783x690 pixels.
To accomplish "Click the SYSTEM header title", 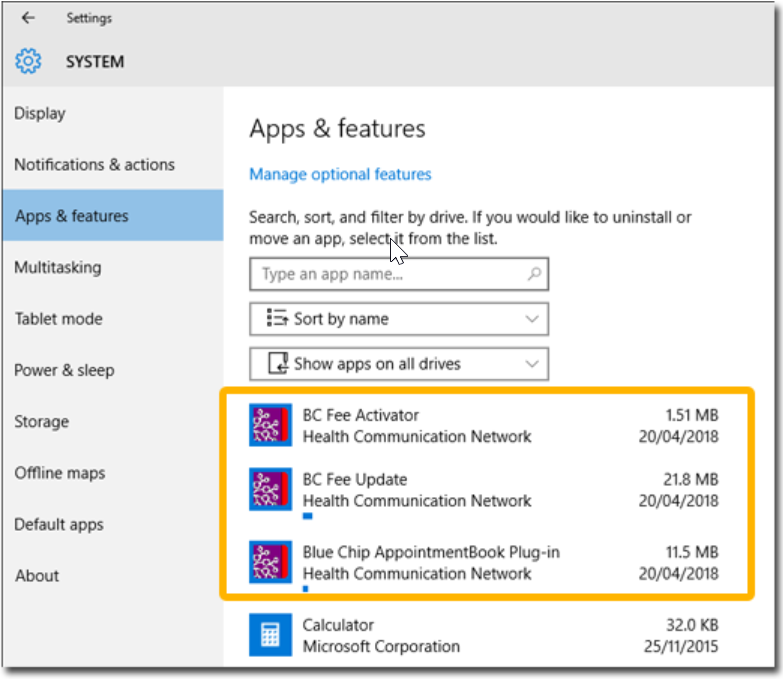I will click(x=95, y=61).
